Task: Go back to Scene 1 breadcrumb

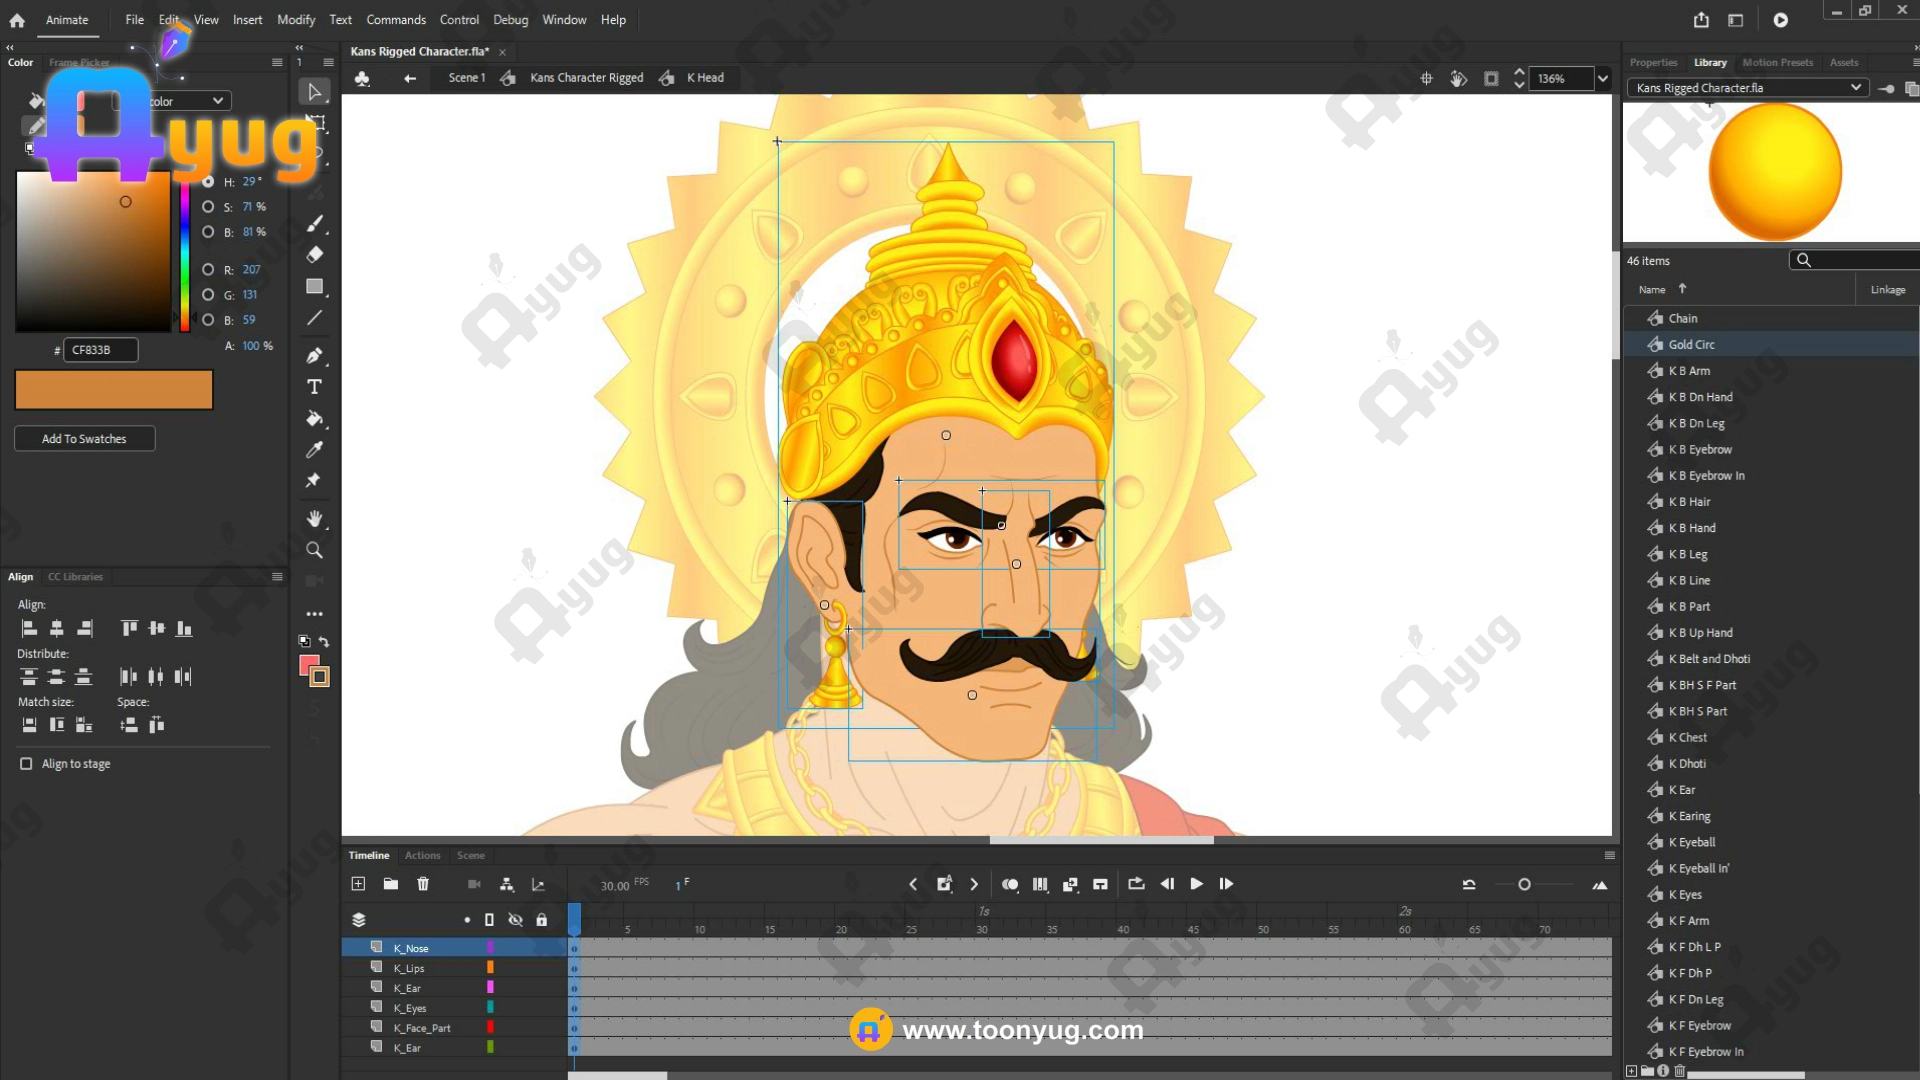Action: (466, 78)
